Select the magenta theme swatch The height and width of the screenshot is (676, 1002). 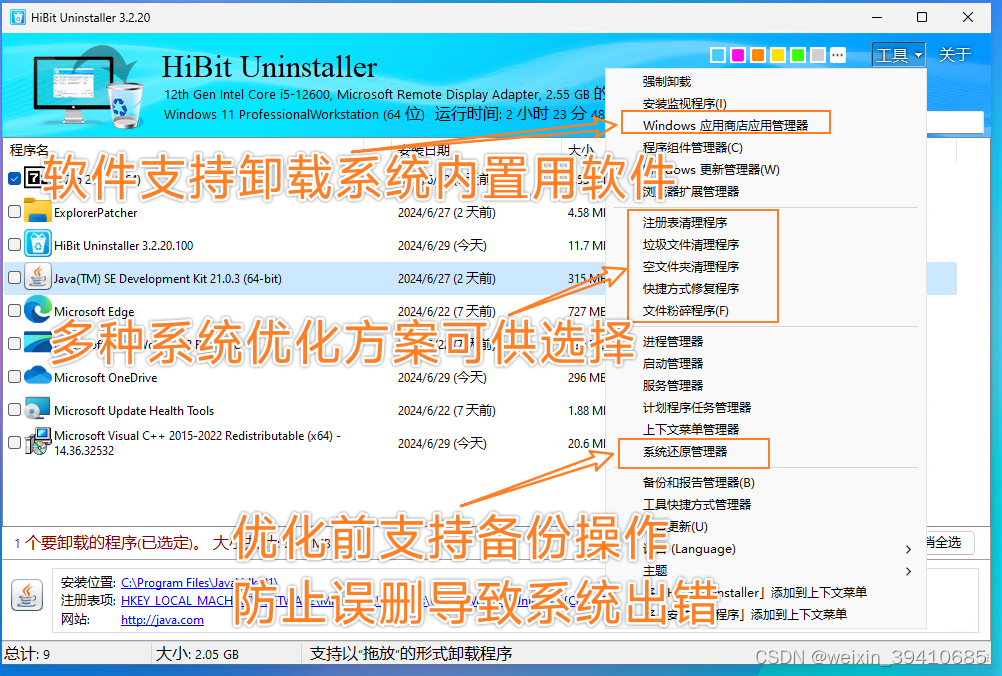tap(738, 56)
